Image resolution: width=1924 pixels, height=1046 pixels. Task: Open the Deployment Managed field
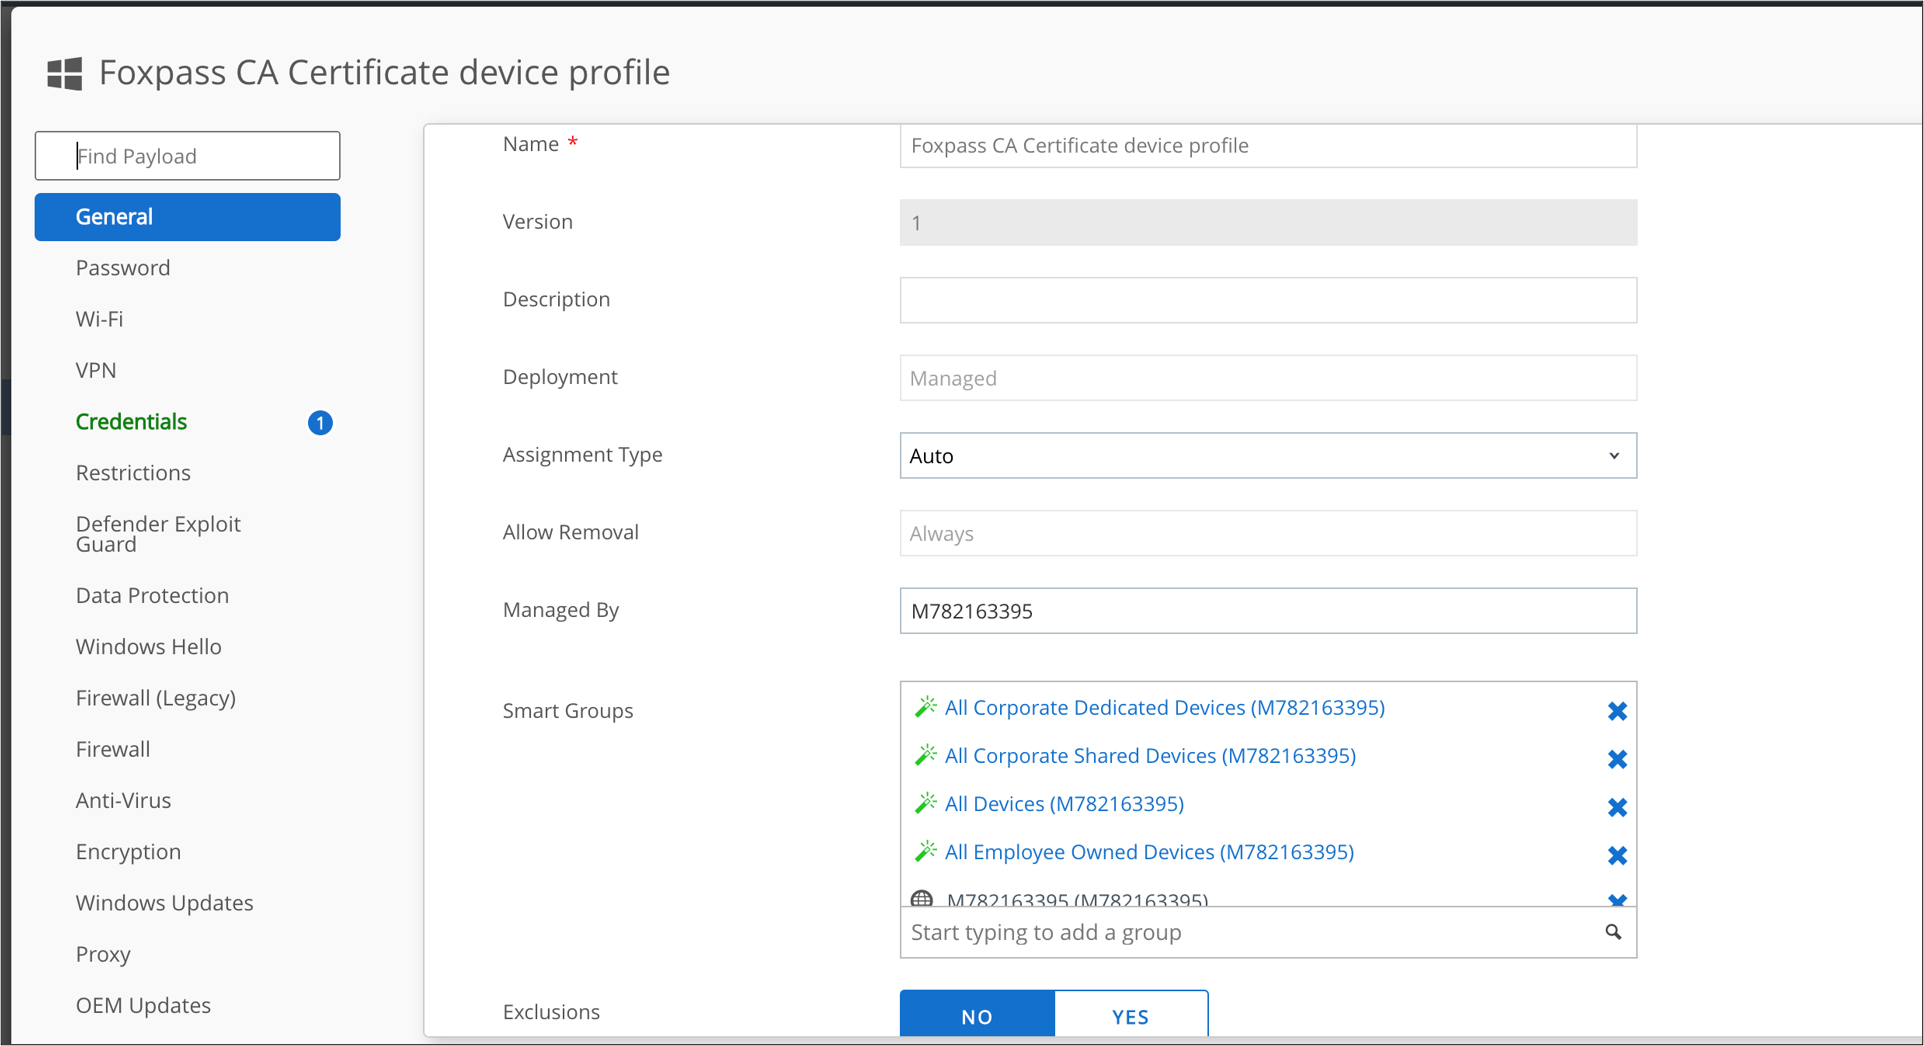point(1268,378)
